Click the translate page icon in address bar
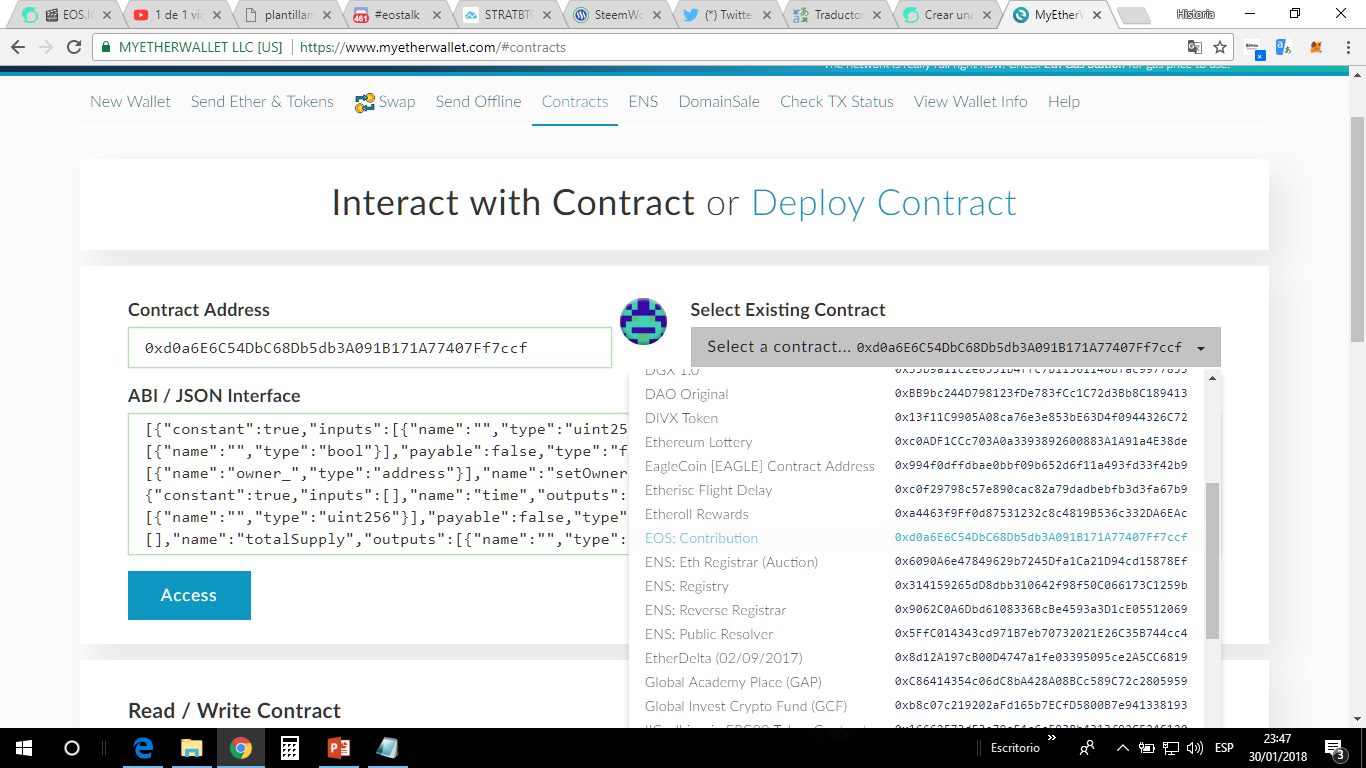The height and width of the screenshot is (768, 1366). (x=1194, y=47)
